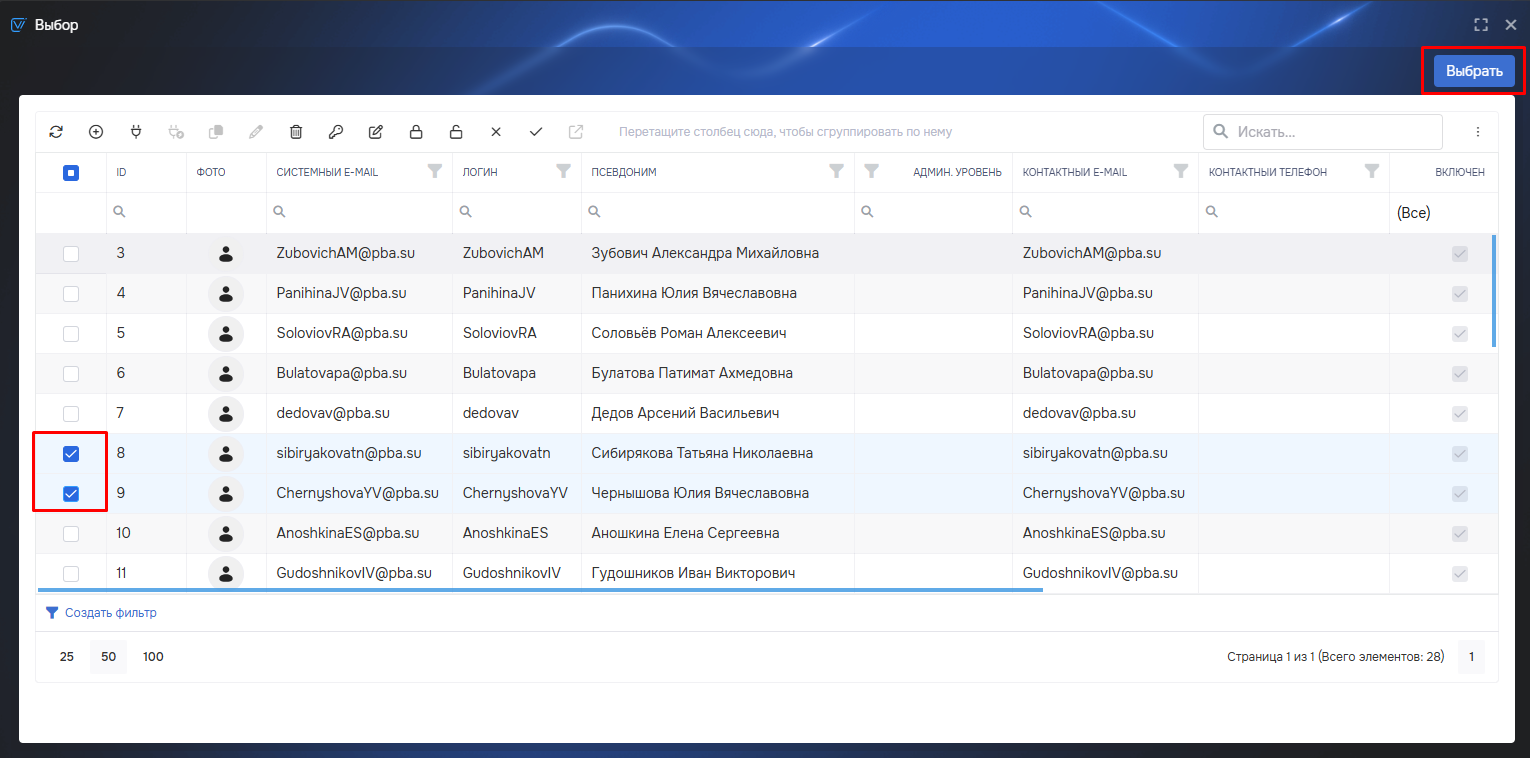
Task: Click avatar icon for sibiryakovatn row
Action: tap(226, 453)
